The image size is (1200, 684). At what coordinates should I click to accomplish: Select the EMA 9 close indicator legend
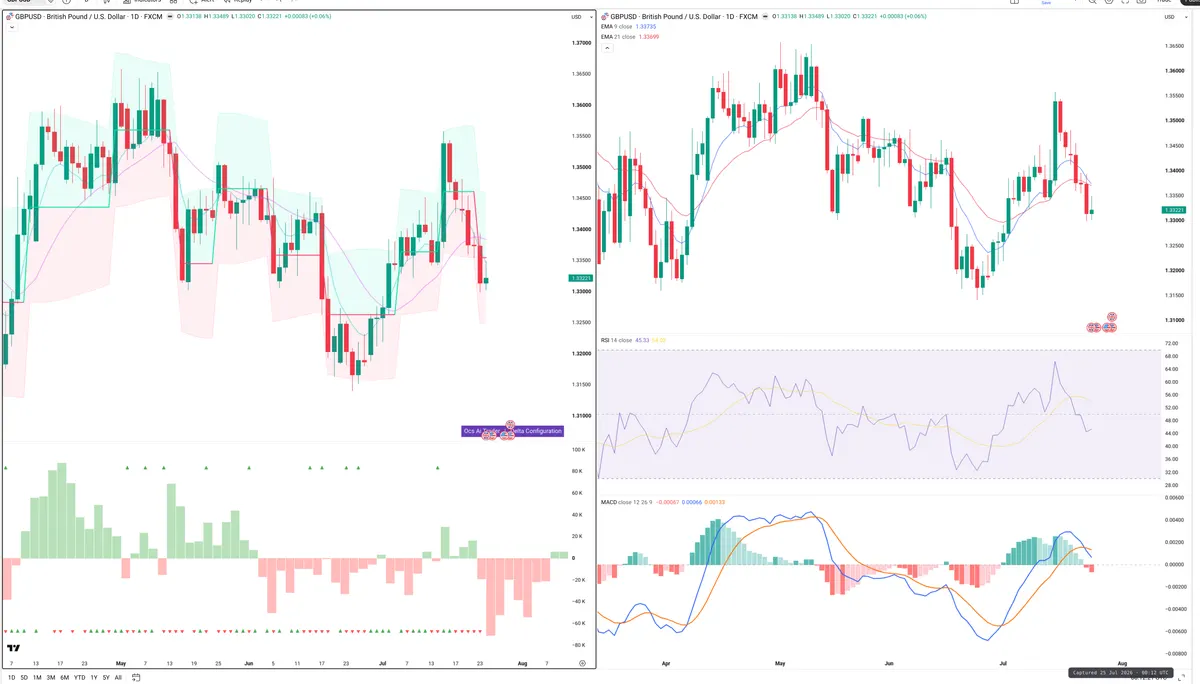click(630, 27)
